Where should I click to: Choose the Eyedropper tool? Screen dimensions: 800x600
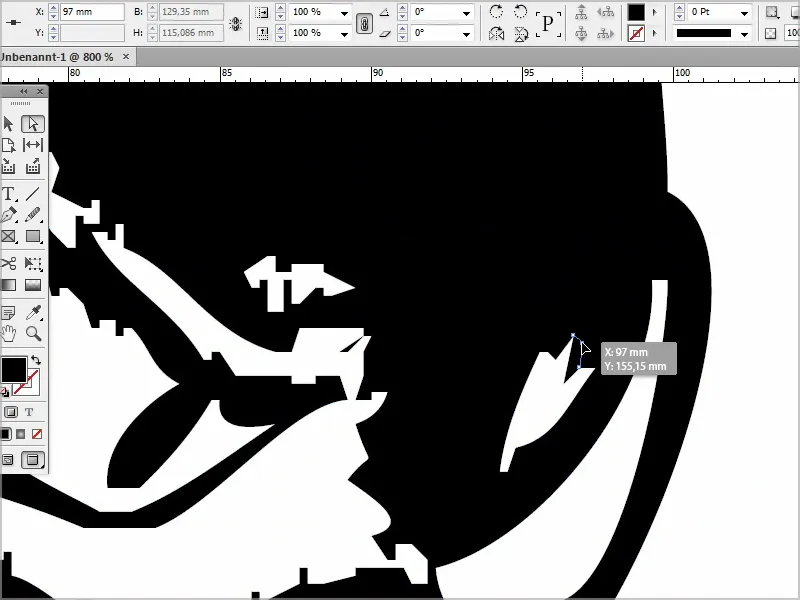coord(33,312)
